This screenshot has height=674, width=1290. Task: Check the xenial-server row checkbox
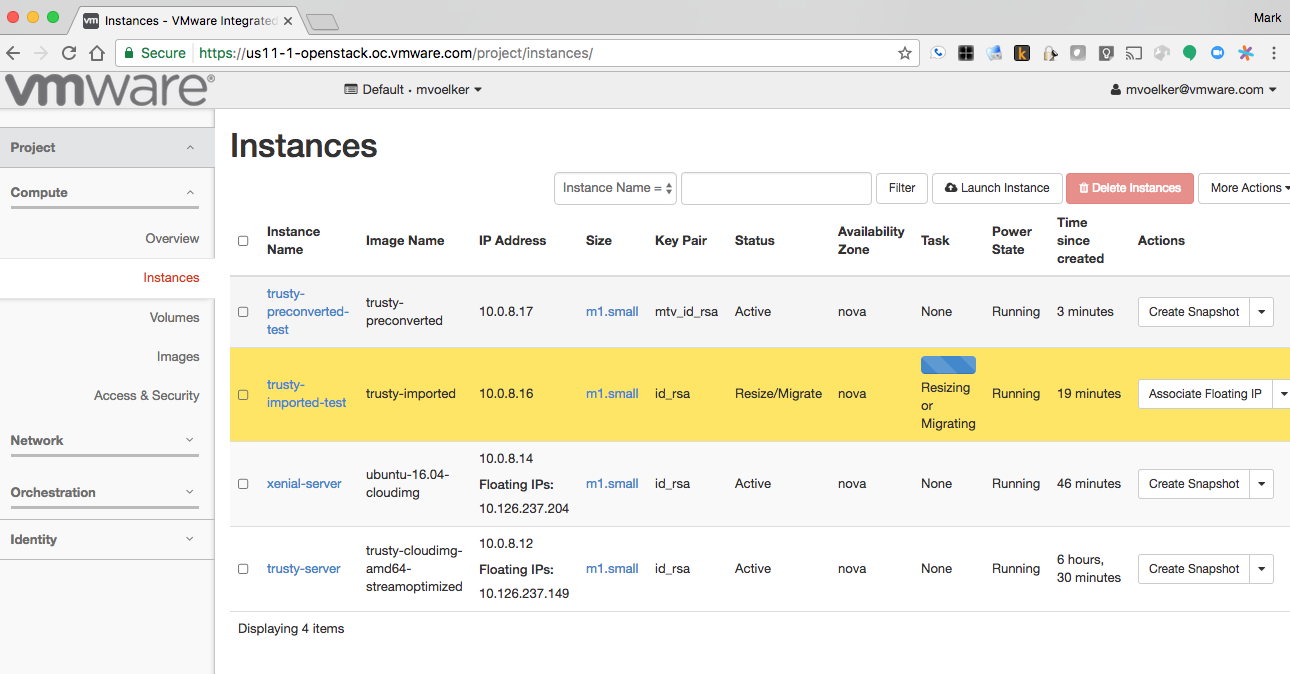(243, 484)
